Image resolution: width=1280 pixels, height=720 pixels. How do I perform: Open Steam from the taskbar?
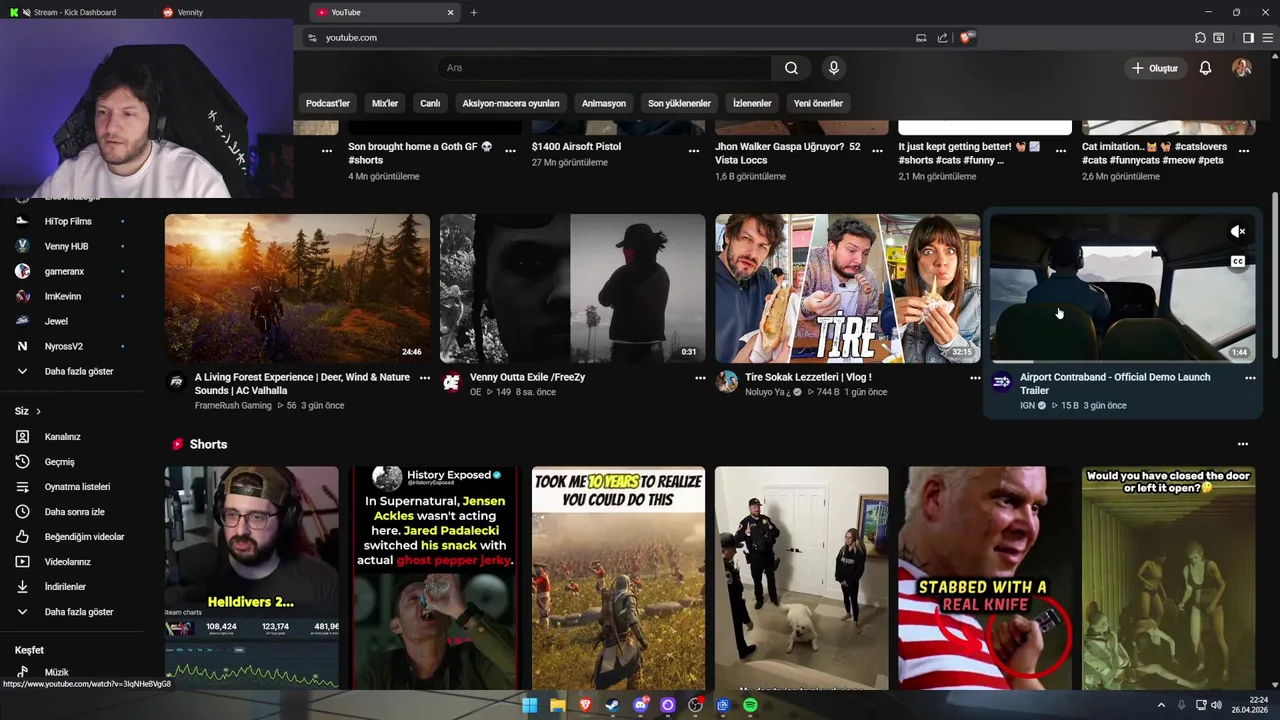612,705
